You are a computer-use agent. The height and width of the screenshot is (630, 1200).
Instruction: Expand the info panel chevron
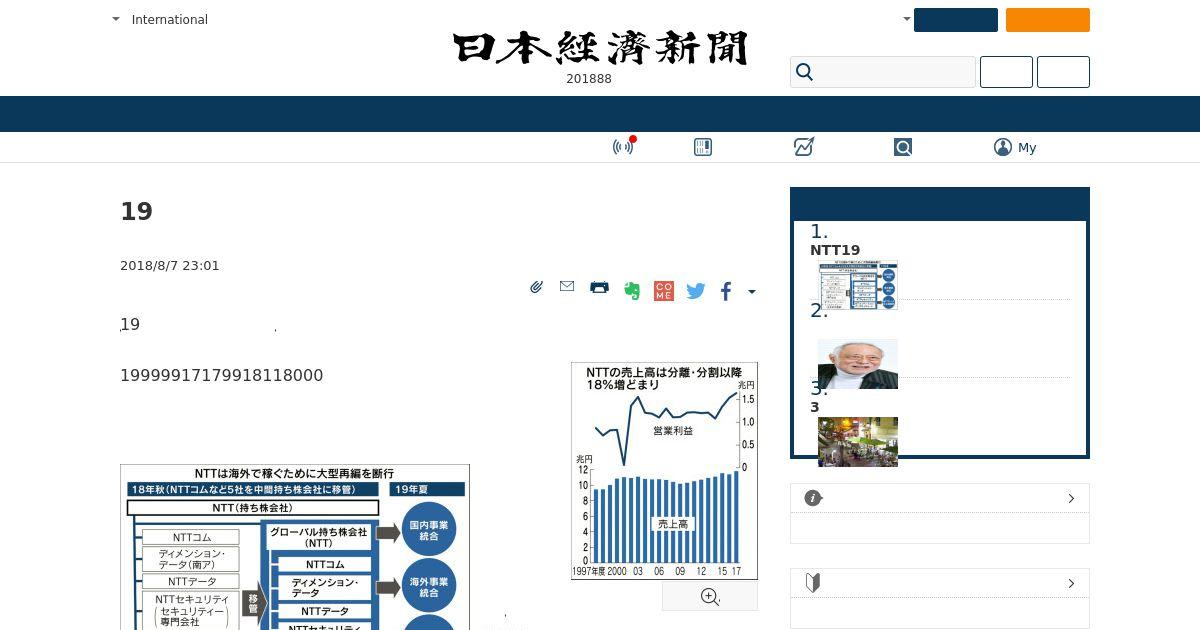pyautogui.click(x=1071, y=498)
